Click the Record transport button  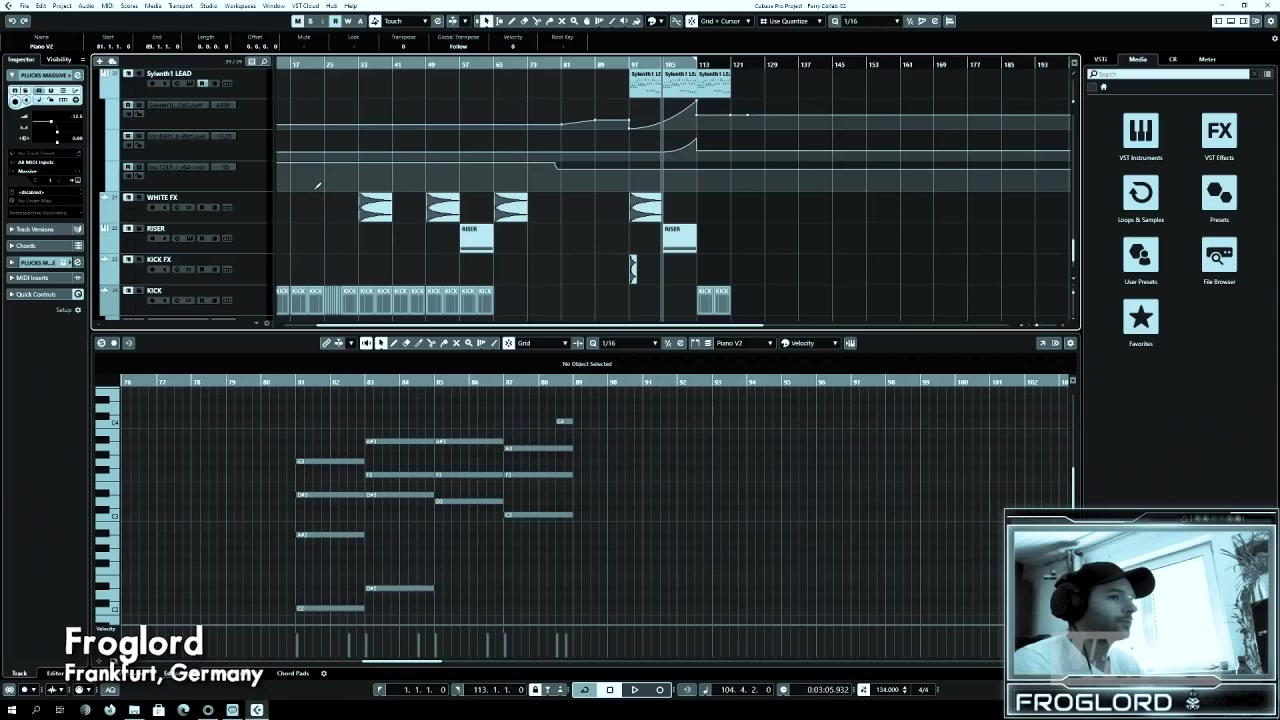tap(659, 690)
